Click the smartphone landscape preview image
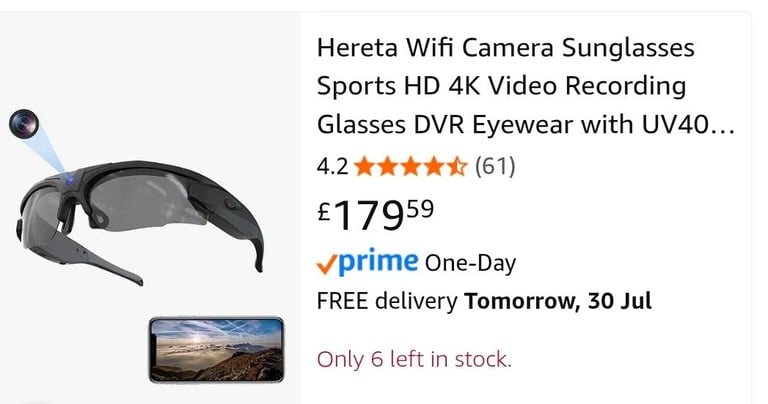 pos(216,350)
